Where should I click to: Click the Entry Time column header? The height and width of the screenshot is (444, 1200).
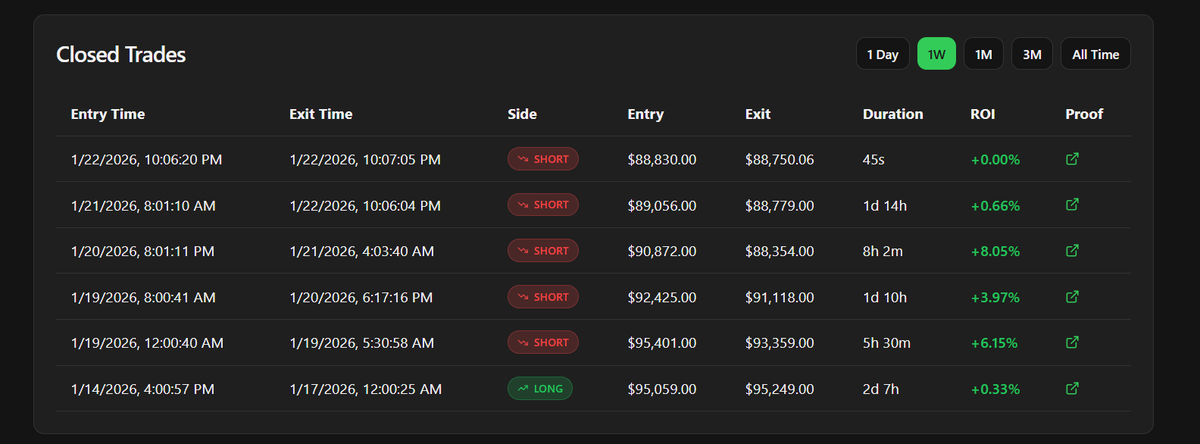108,114
